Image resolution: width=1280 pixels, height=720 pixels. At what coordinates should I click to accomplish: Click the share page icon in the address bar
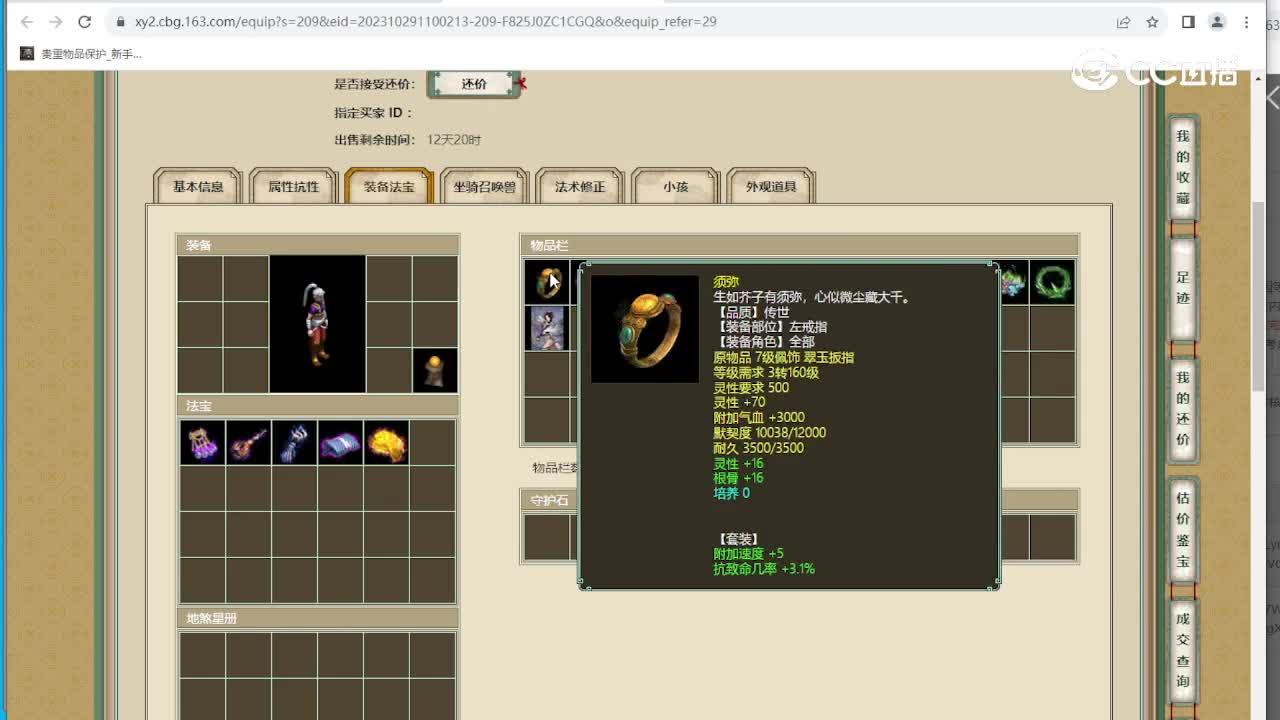pos(1124,22)
